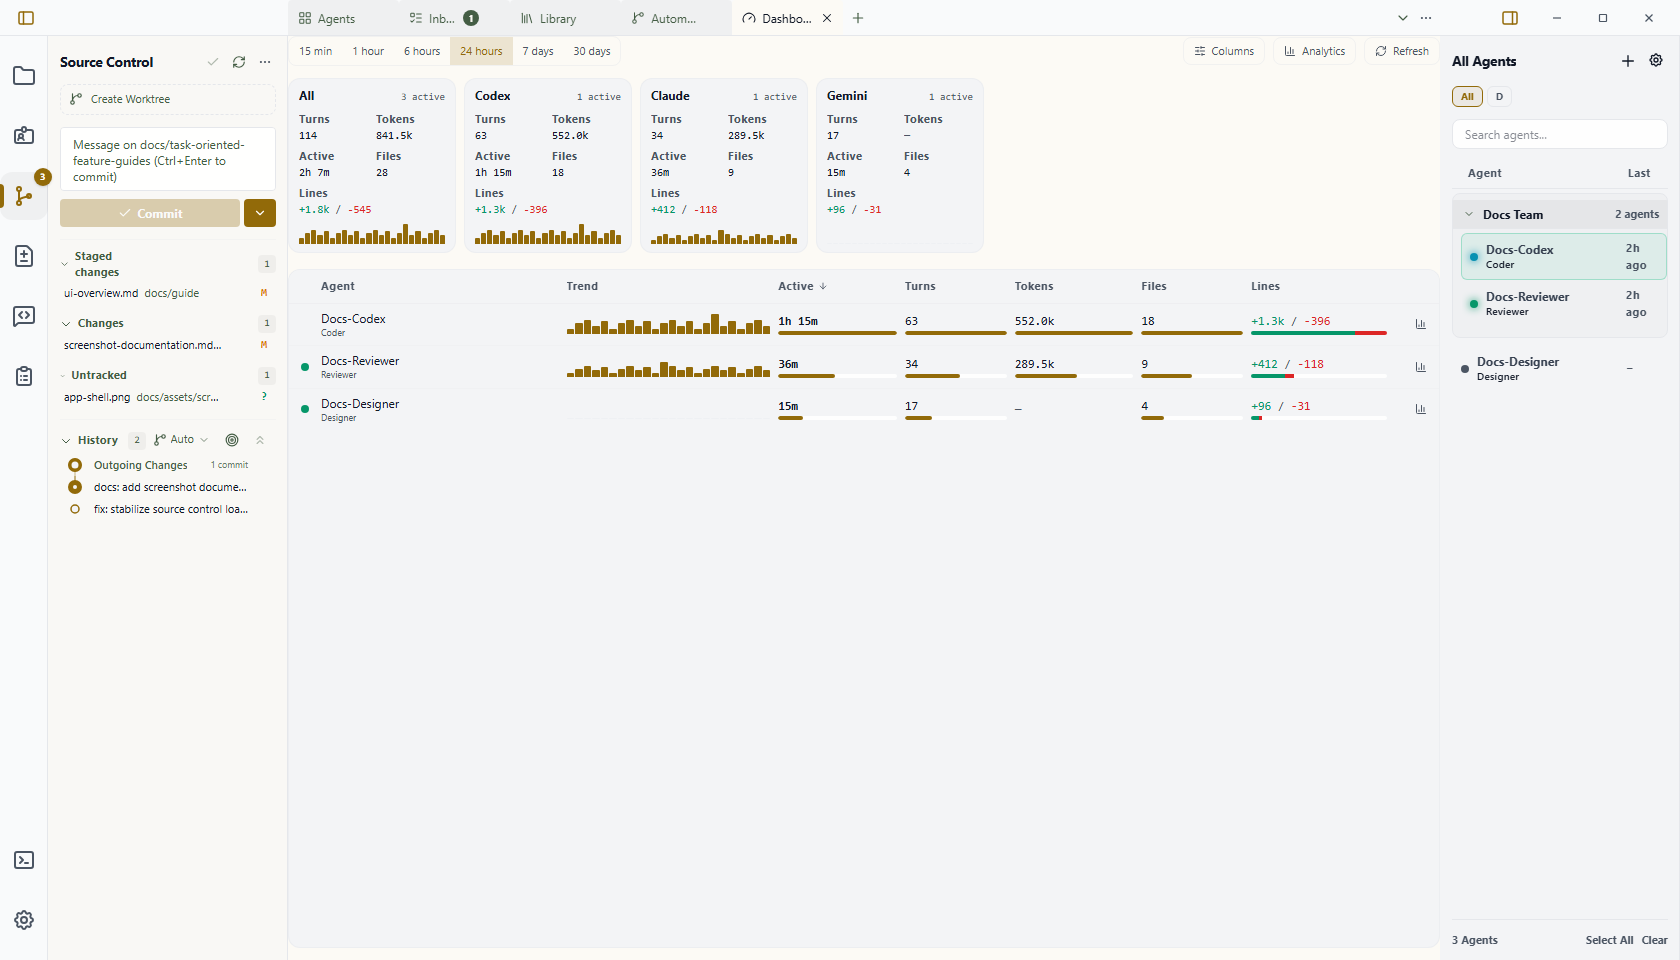The height and width of the screenshot is (960, 1680).
Task: Click the Source Control refresh icon
Action: click(239, 62)
